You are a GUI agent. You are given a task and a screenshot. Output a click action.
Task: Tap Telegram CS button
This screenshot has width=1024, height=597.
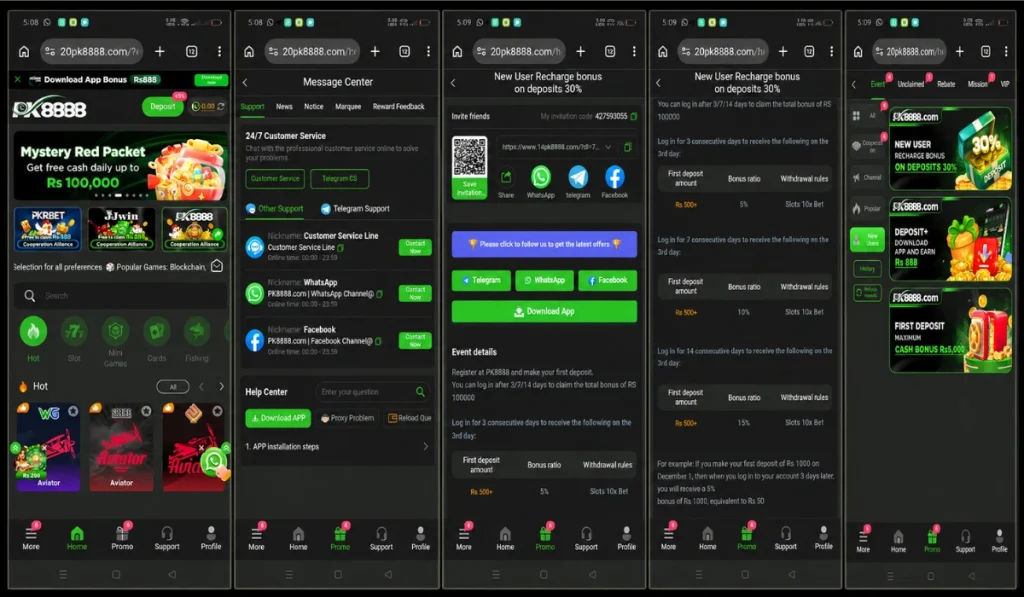[x=340, y=178]
